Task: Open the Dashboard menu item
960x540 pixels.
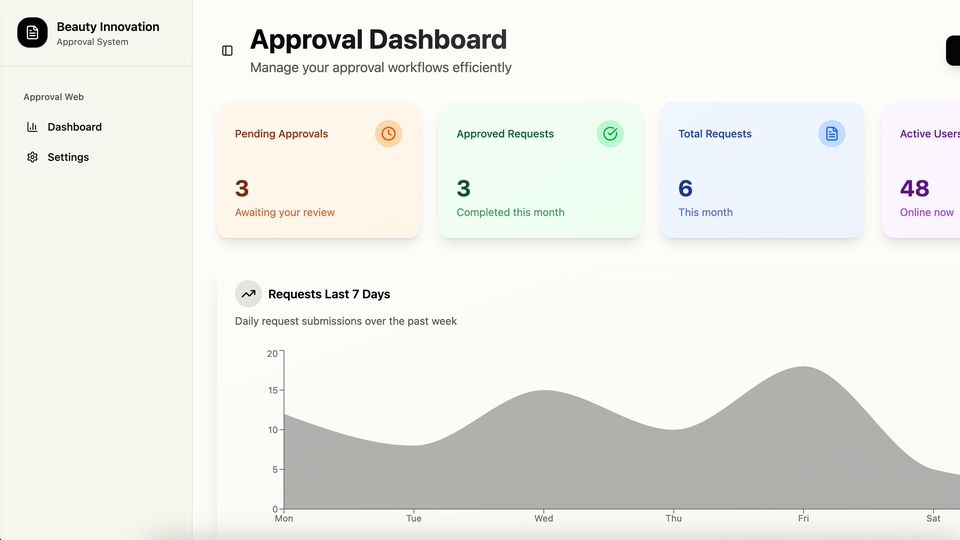Action: [74, 127]
